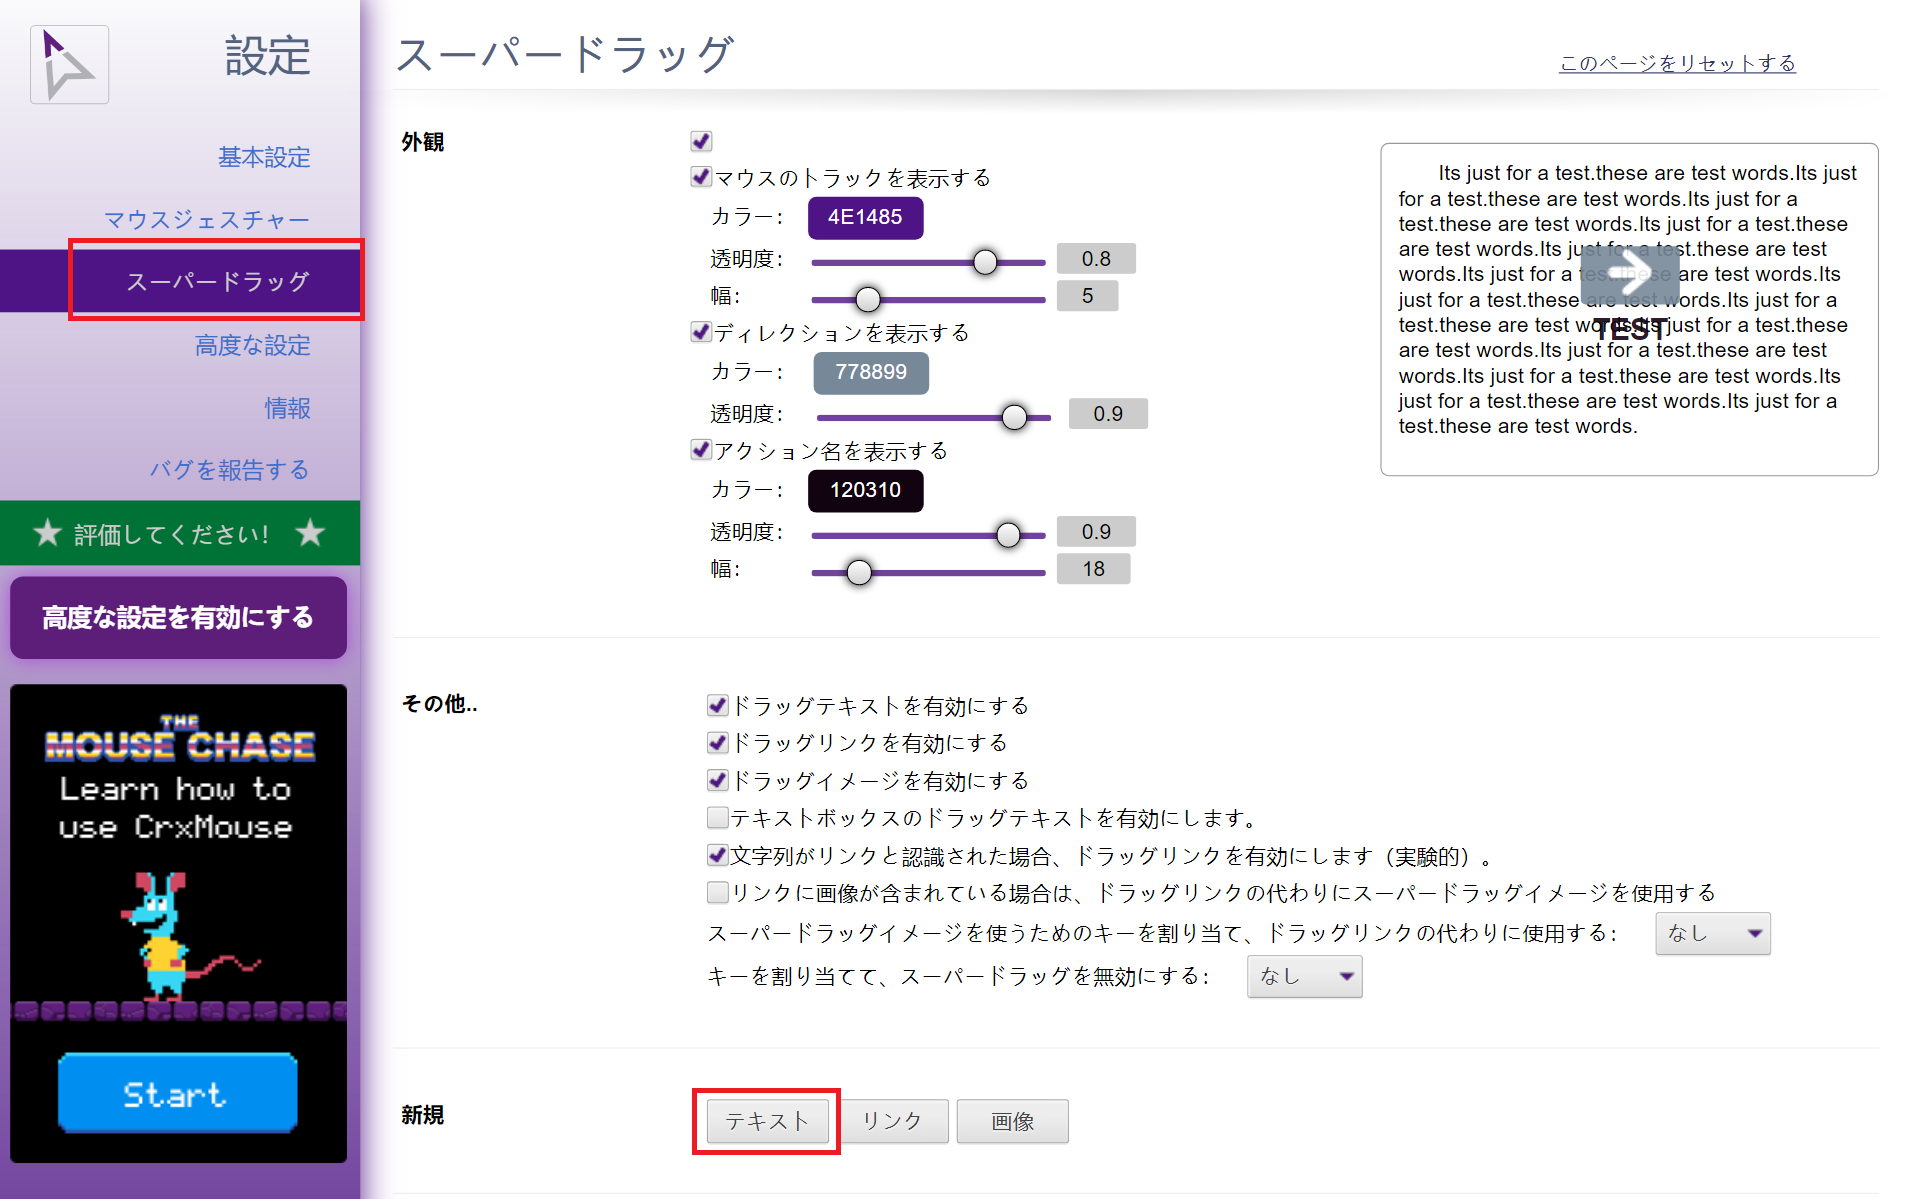
Task: Click the left star in the rating banner
Action: 47,533
